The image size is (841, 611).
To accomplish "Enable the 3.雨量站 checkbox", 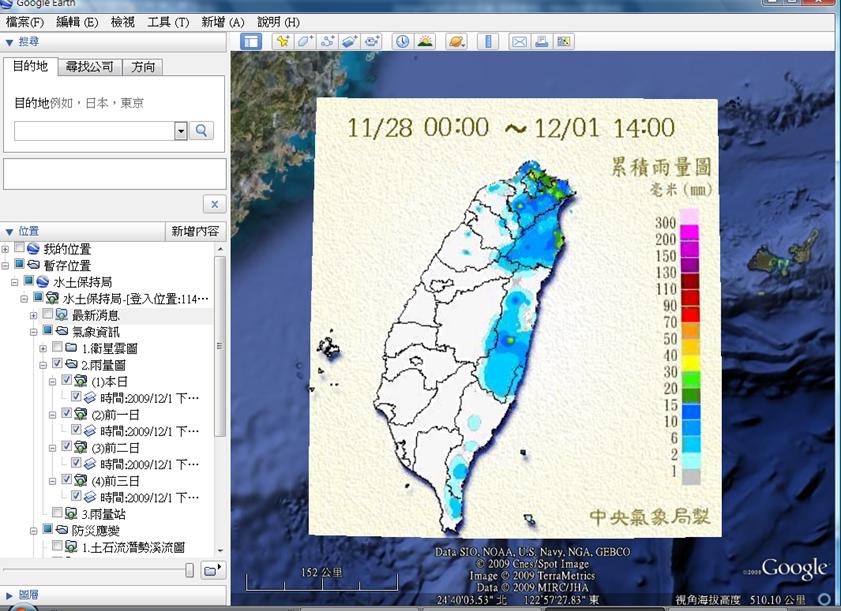I will (x=57, y=513).
